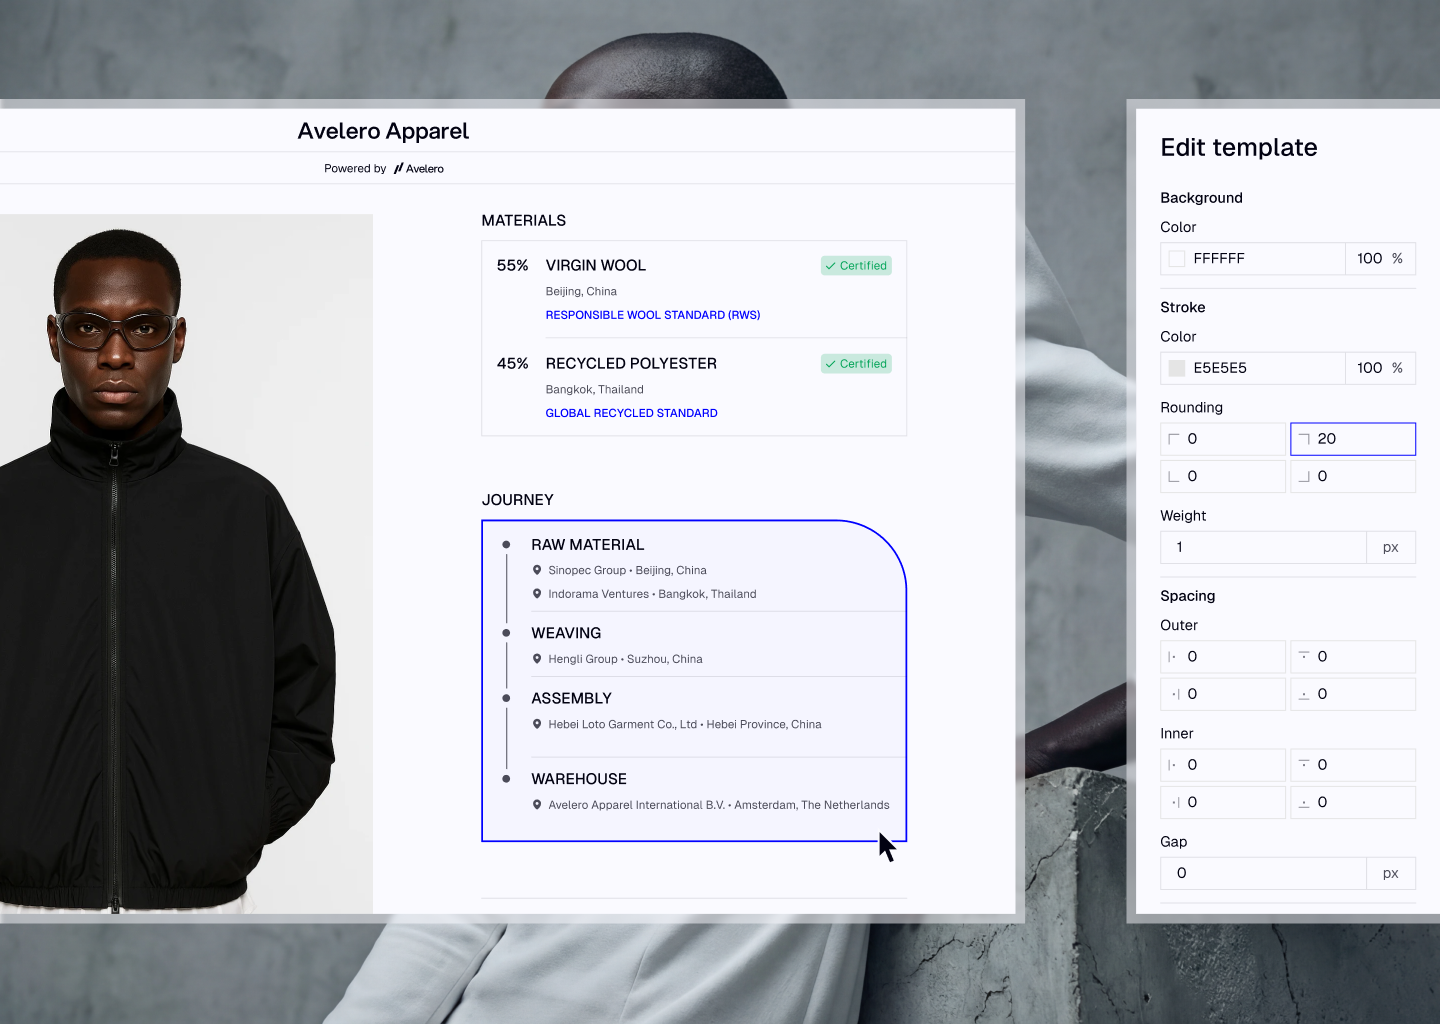This screenshot has height=1024, width=1440.
Task: Open the Global Recycled Standard link
Action: tap(631, 413)
